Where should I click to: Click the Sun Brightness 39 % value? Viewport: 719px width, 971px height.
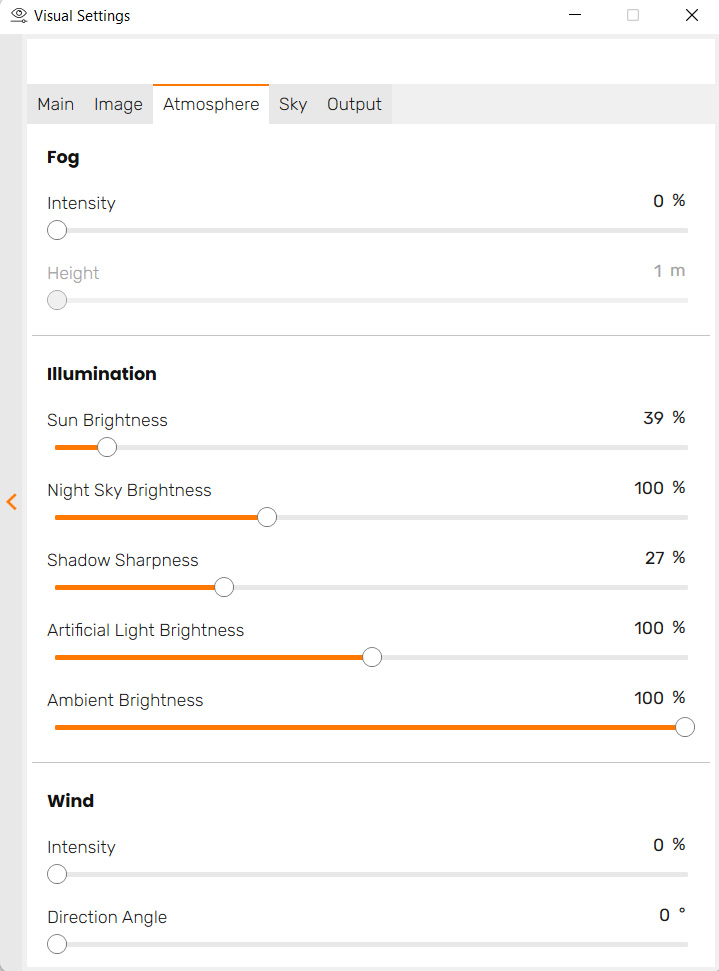tap(664, 418)
